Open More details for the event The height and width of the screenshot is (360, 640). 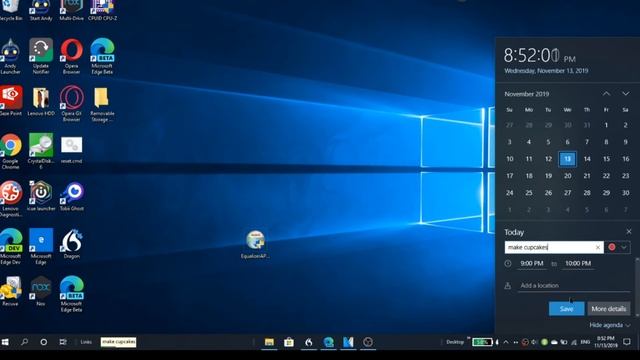609,309
